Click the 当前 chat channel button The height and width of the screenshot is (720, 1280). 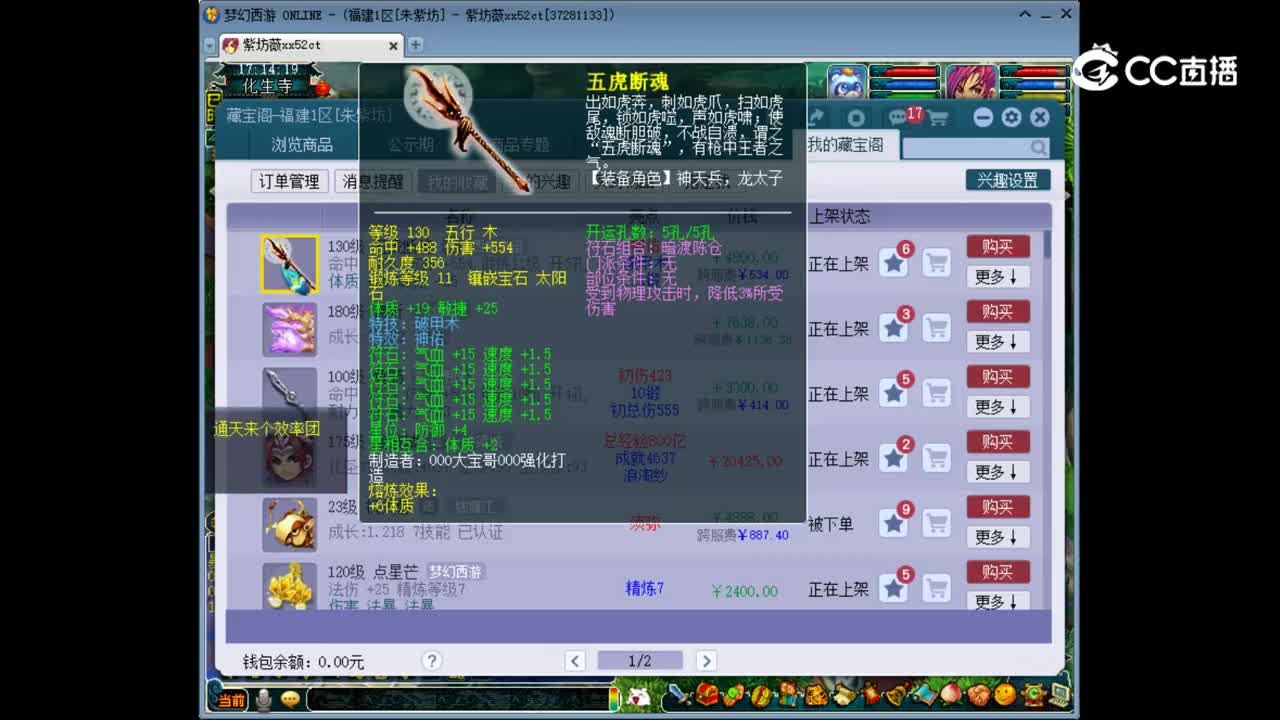pos(232,700)
